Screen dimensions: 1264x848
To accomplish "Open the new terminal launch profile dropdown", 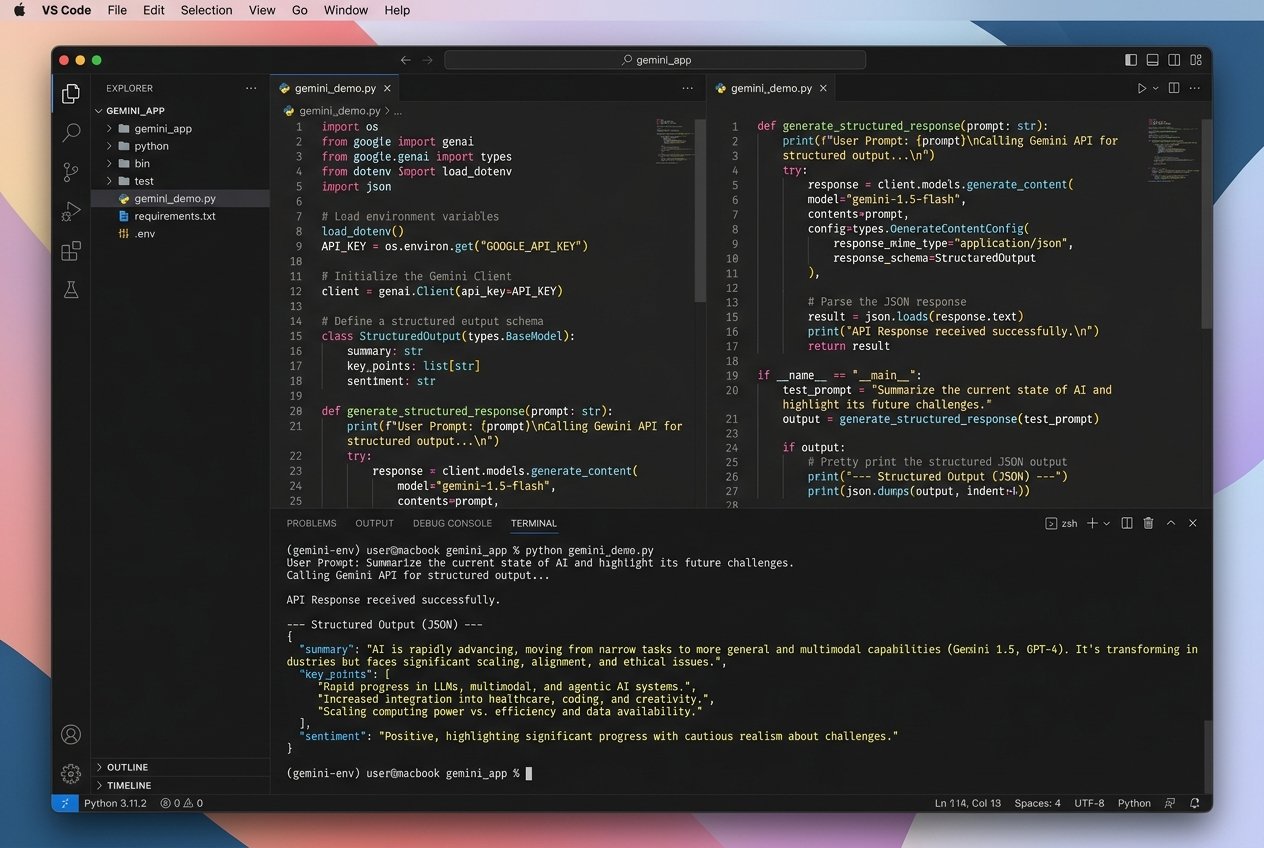I will coord(1106,523).
